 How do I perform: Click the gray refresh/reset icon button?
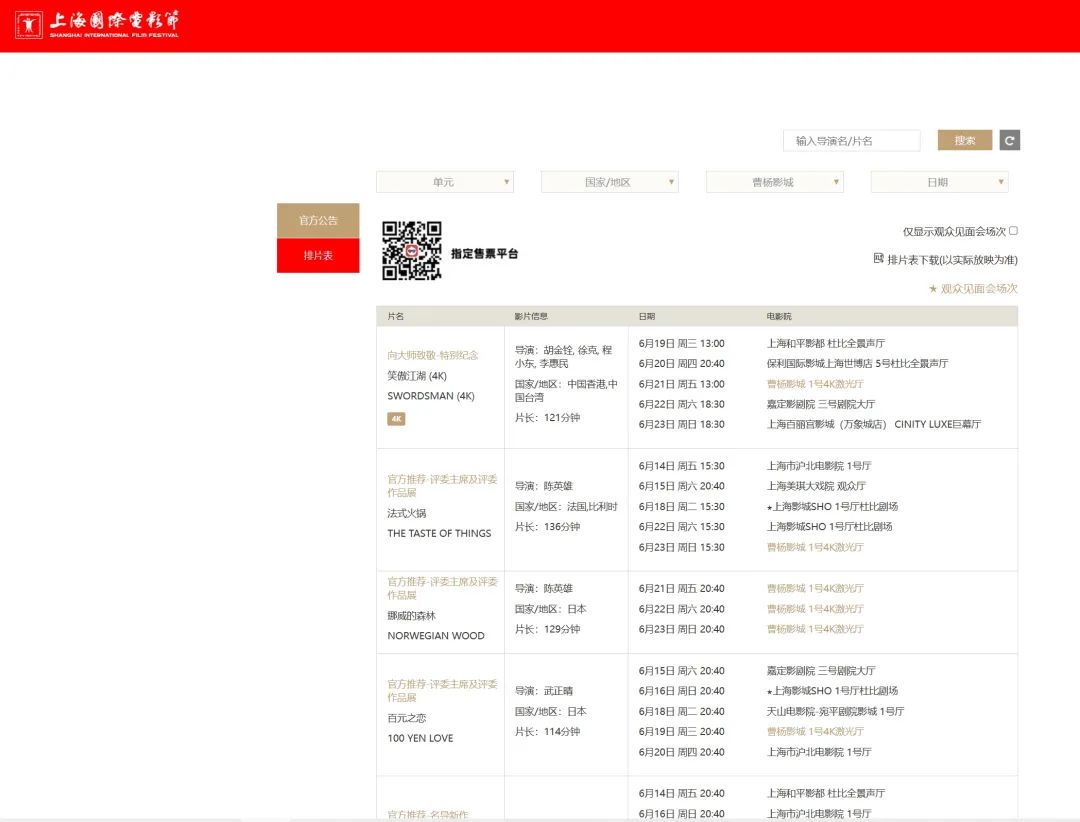(x=1009, y=141)
